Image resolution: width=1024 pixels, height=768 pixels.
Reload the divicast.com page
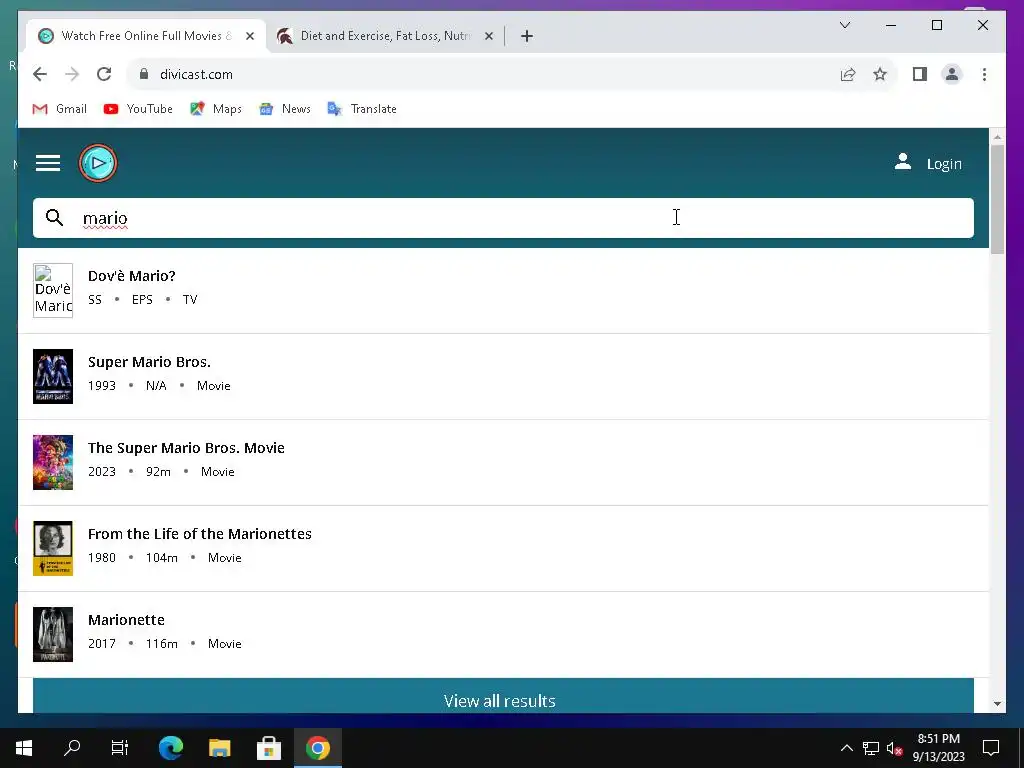[104, 74]
